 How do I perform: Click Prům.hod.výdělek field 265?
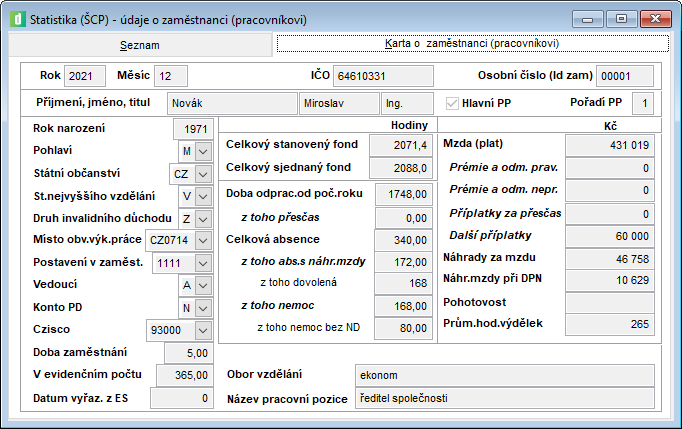click(x=610, y=324)
